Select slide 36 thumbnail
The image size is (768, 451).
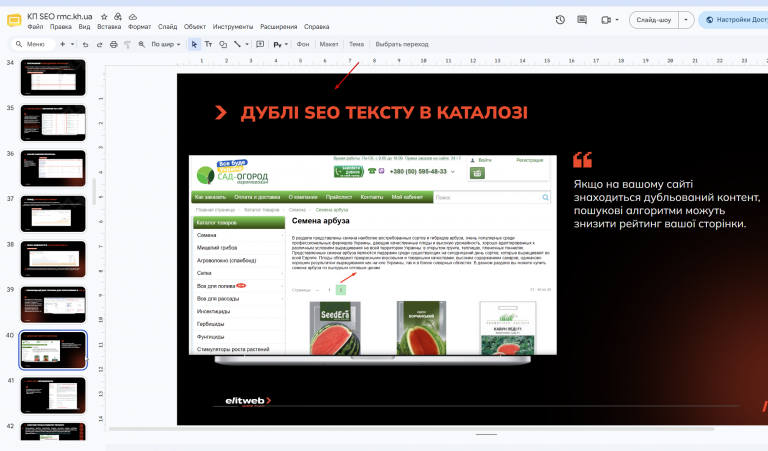point(53,168)
